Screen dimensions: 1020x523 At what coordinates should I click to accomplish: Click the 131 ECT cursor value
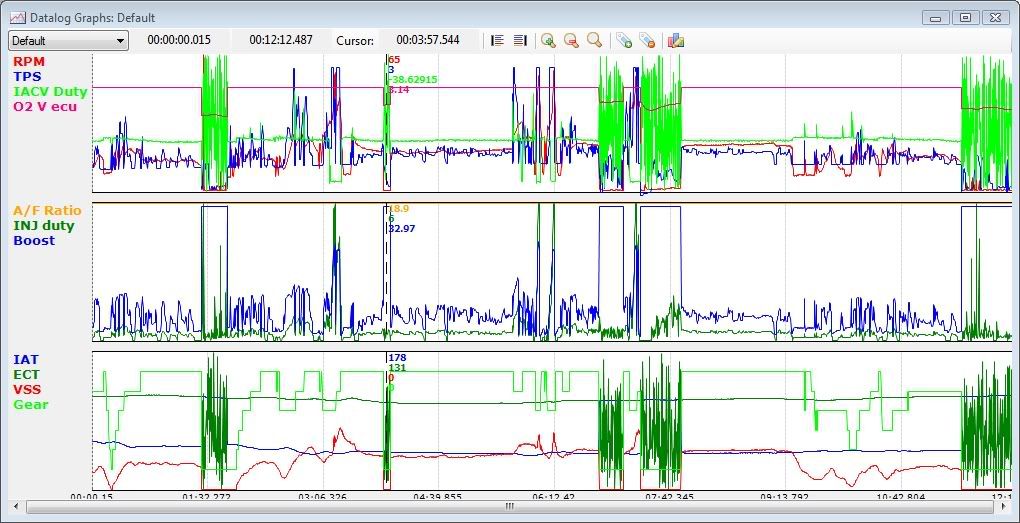(x=397, y=368)
